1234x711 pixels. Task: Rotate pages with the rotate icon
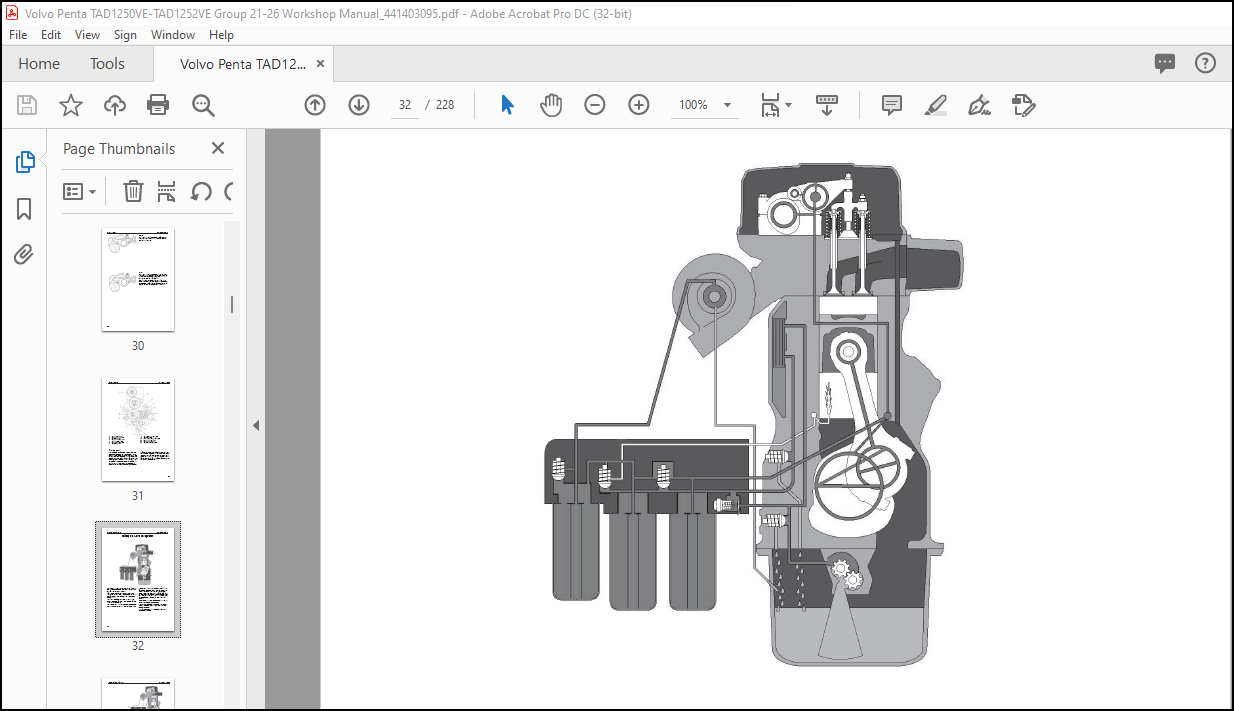(x=201, y=191)
